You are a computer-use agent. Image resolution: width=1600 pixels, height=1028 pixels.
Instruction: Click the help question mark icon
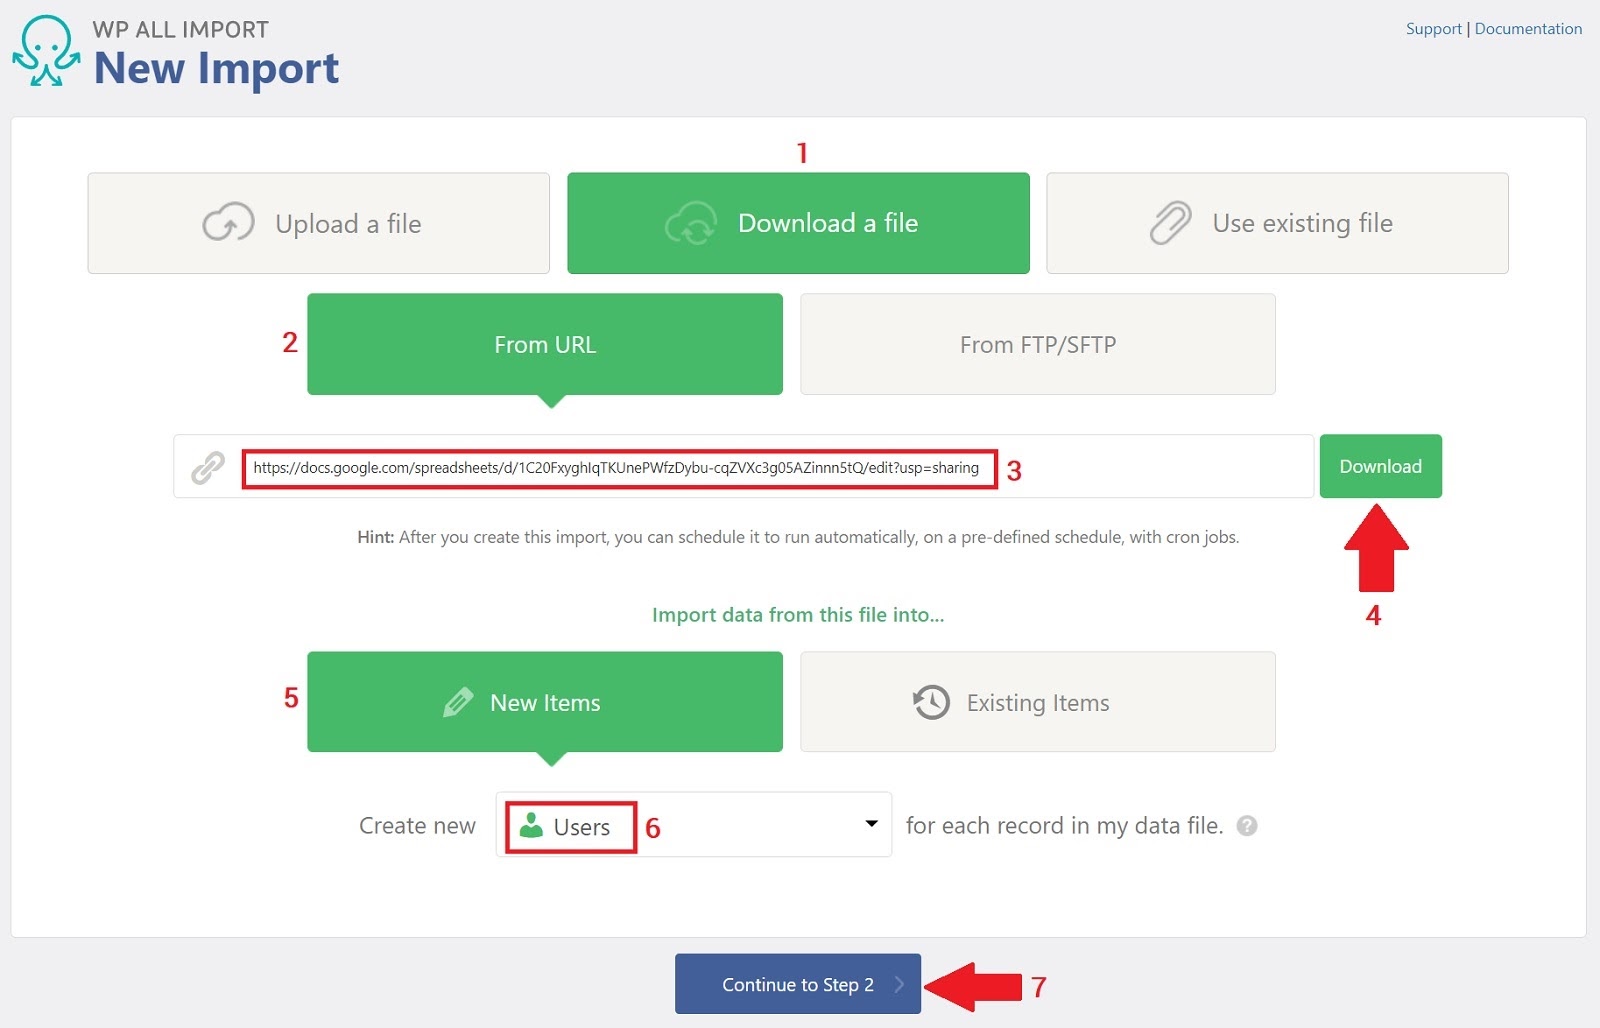(1247, 826)
